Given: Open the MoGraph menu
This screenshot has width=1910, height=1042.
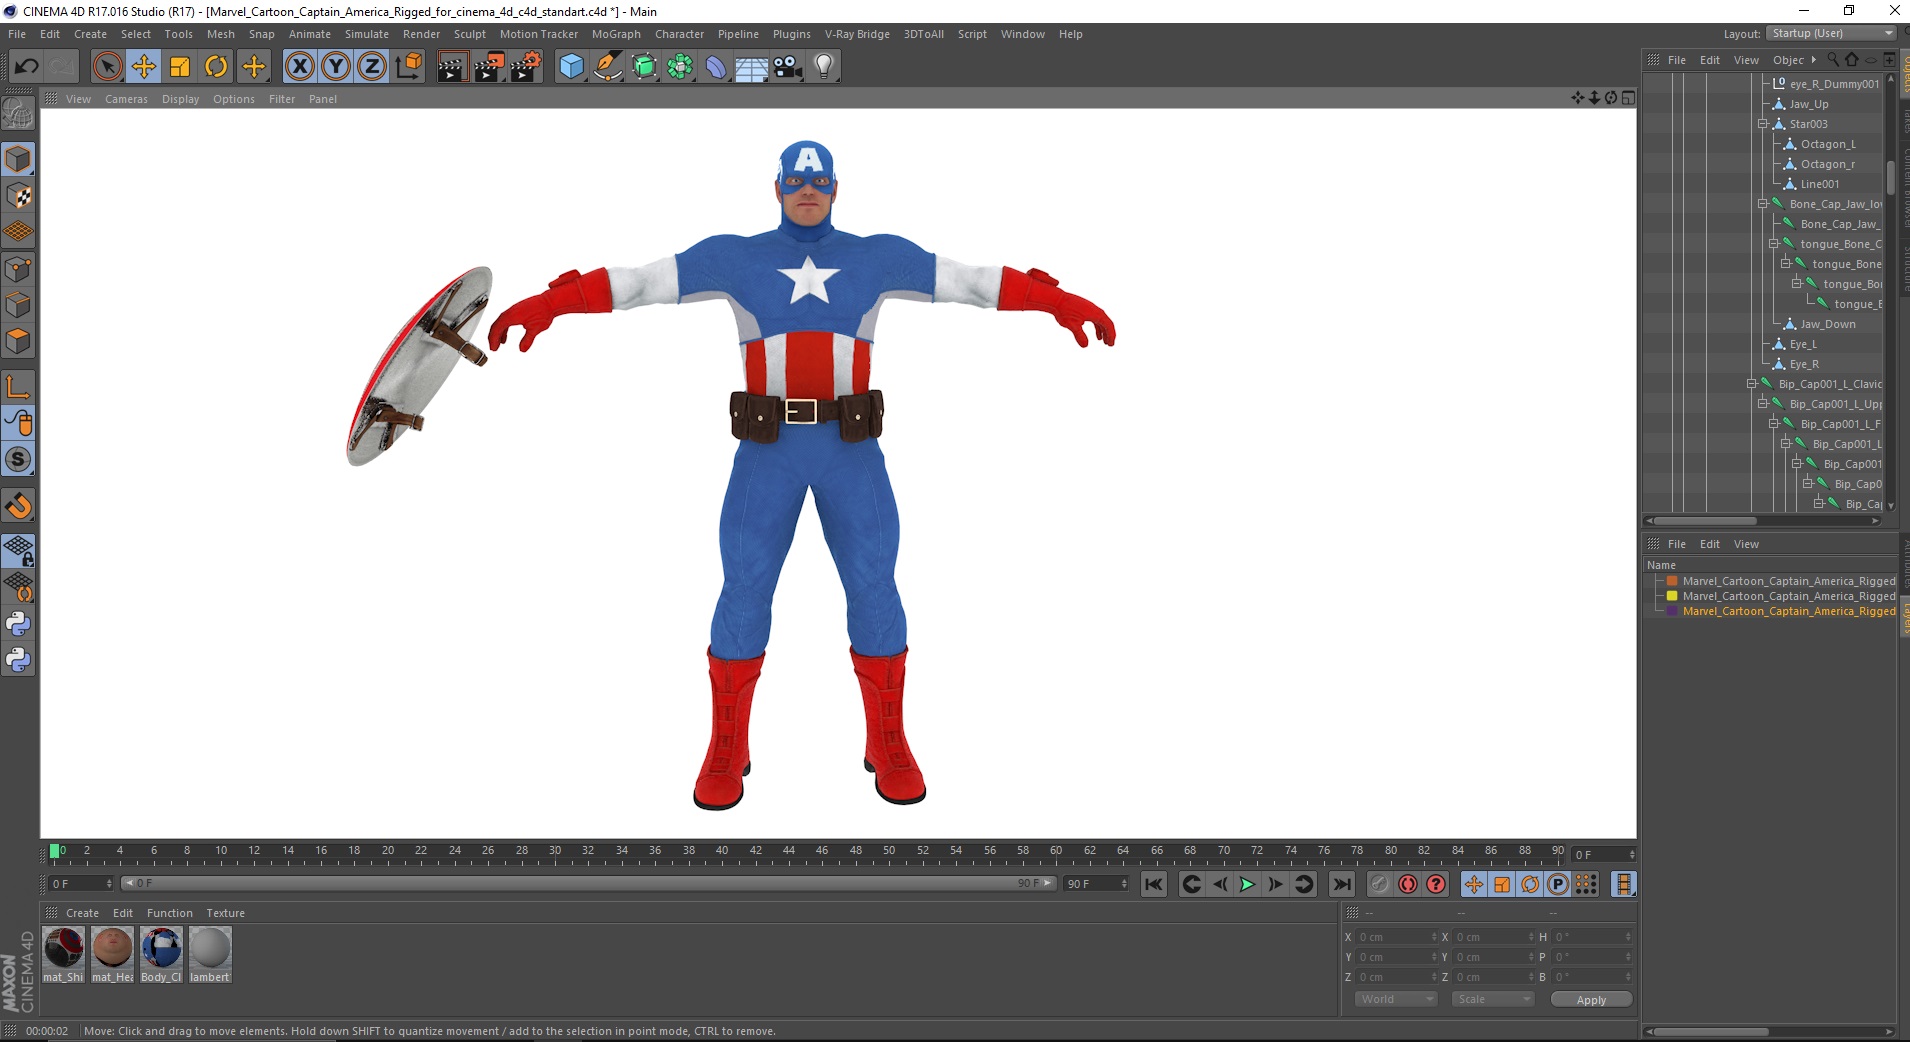Looking at the screenshot, I should click(x=616, y=34).
